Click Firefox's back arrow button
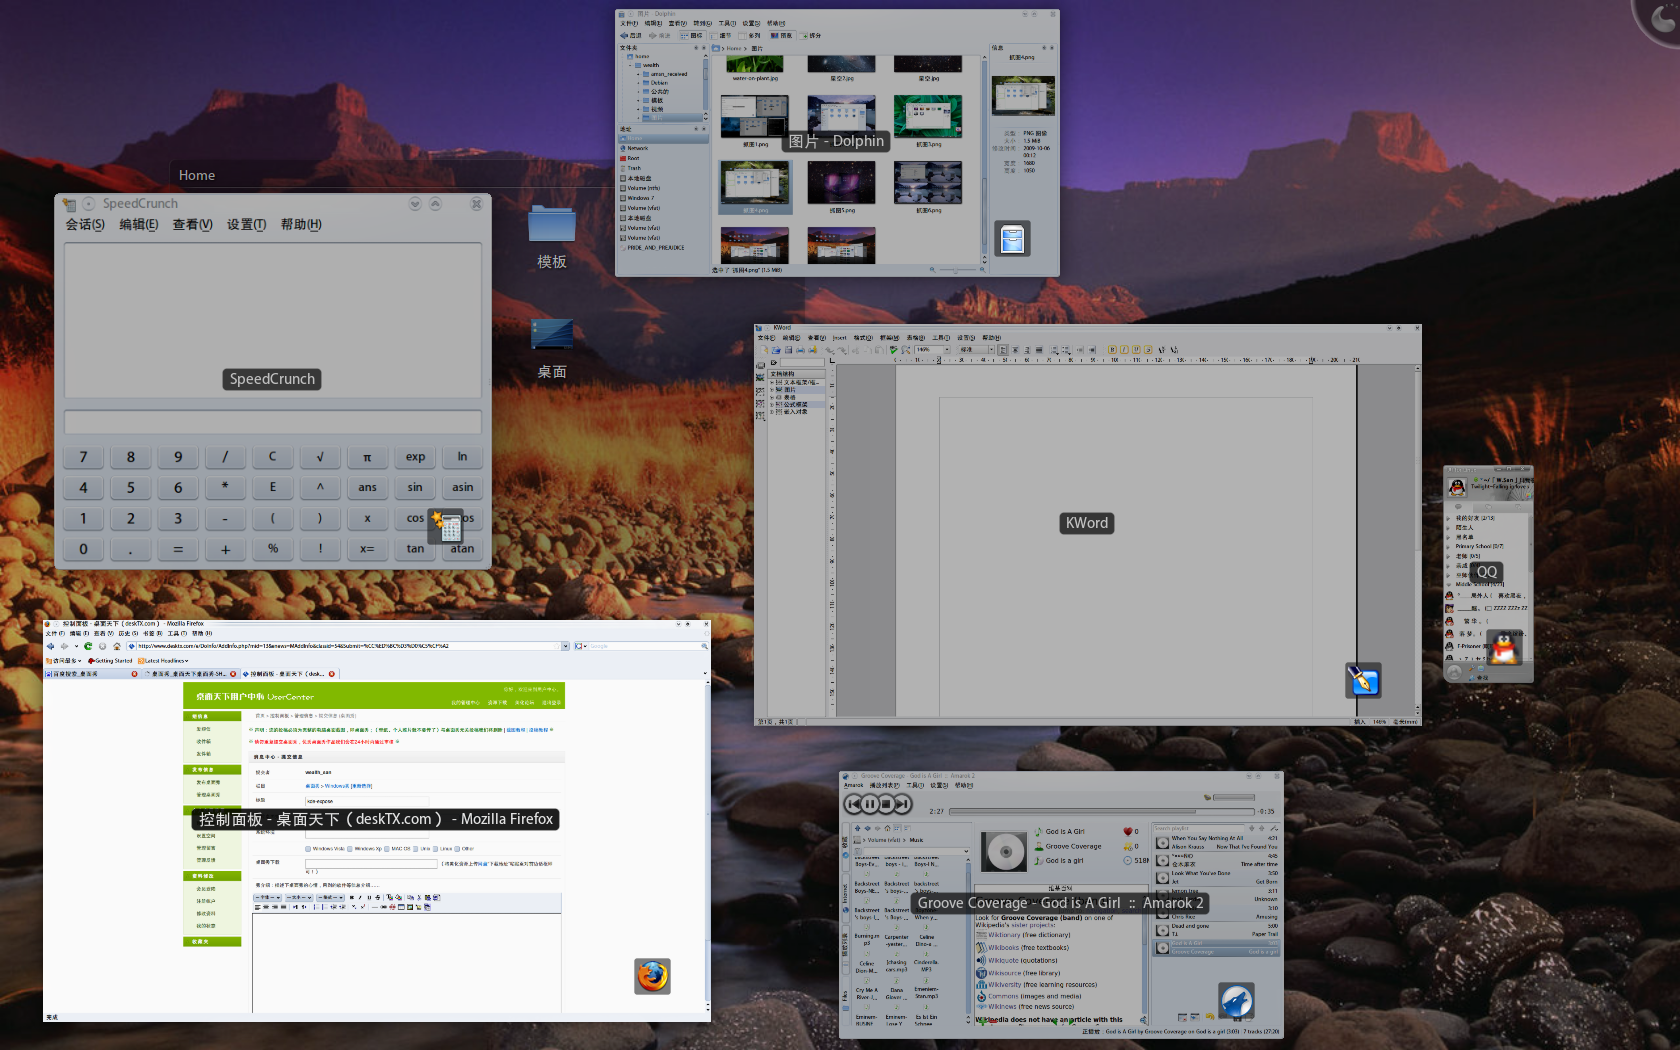The height and width of the screenshot is (1050, 1680). click(51, 646)
